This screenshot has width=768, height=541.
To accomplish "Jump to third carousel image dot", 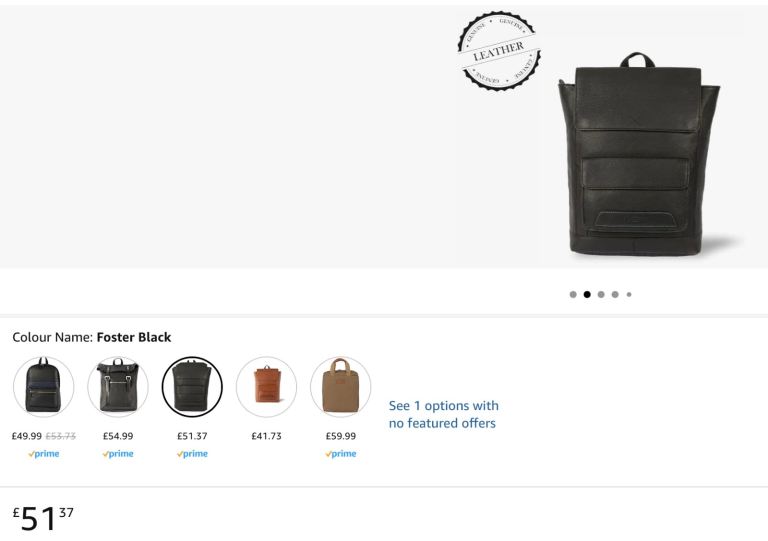I will click(x=601, y=294).
